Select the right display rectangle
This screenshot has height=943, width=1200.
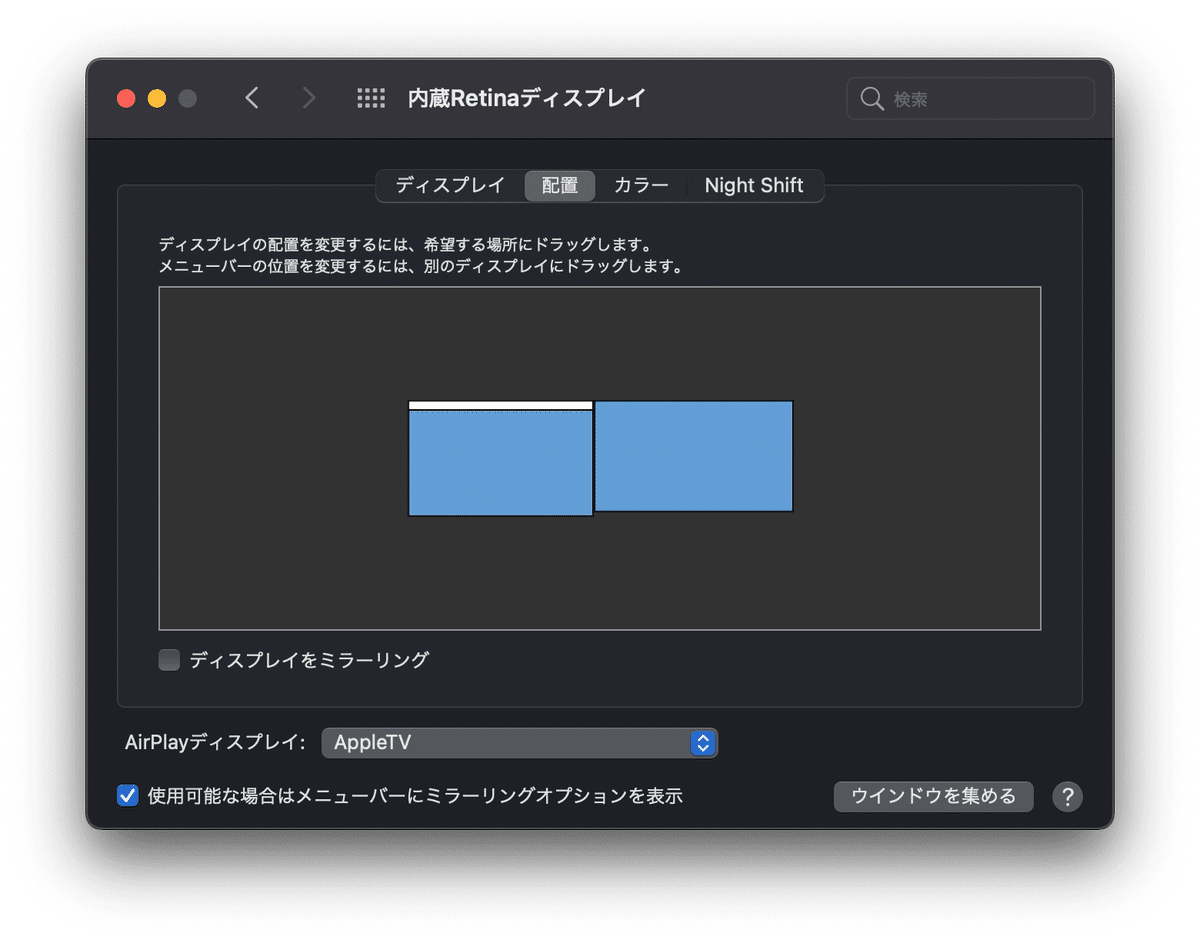click(x=694, y=456)
